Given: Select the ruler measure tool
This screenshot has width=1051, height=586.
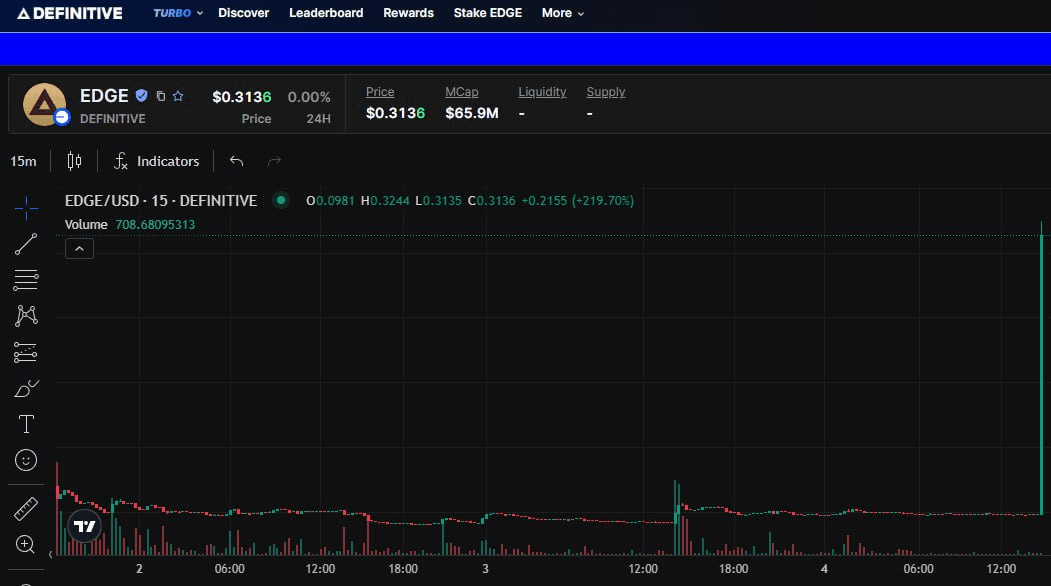Looking at the screenshot, I should [x=26, y=509].
